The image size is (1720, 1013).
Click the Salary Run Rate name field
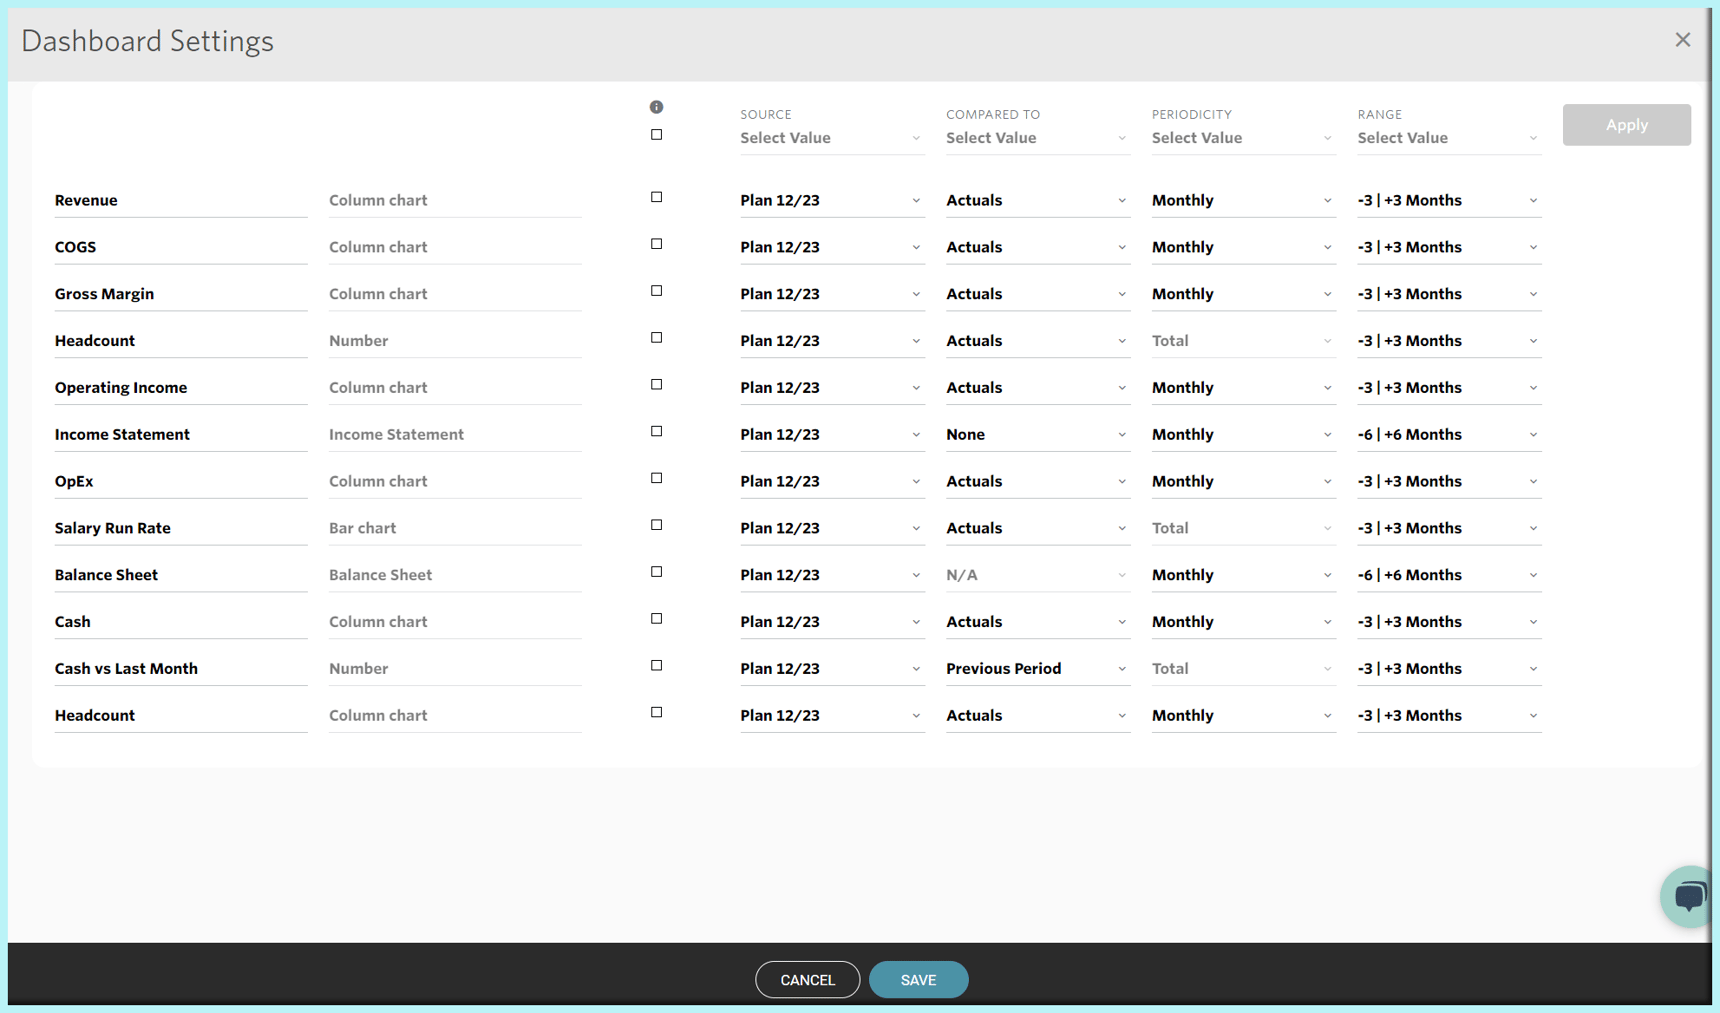point(180,528)
